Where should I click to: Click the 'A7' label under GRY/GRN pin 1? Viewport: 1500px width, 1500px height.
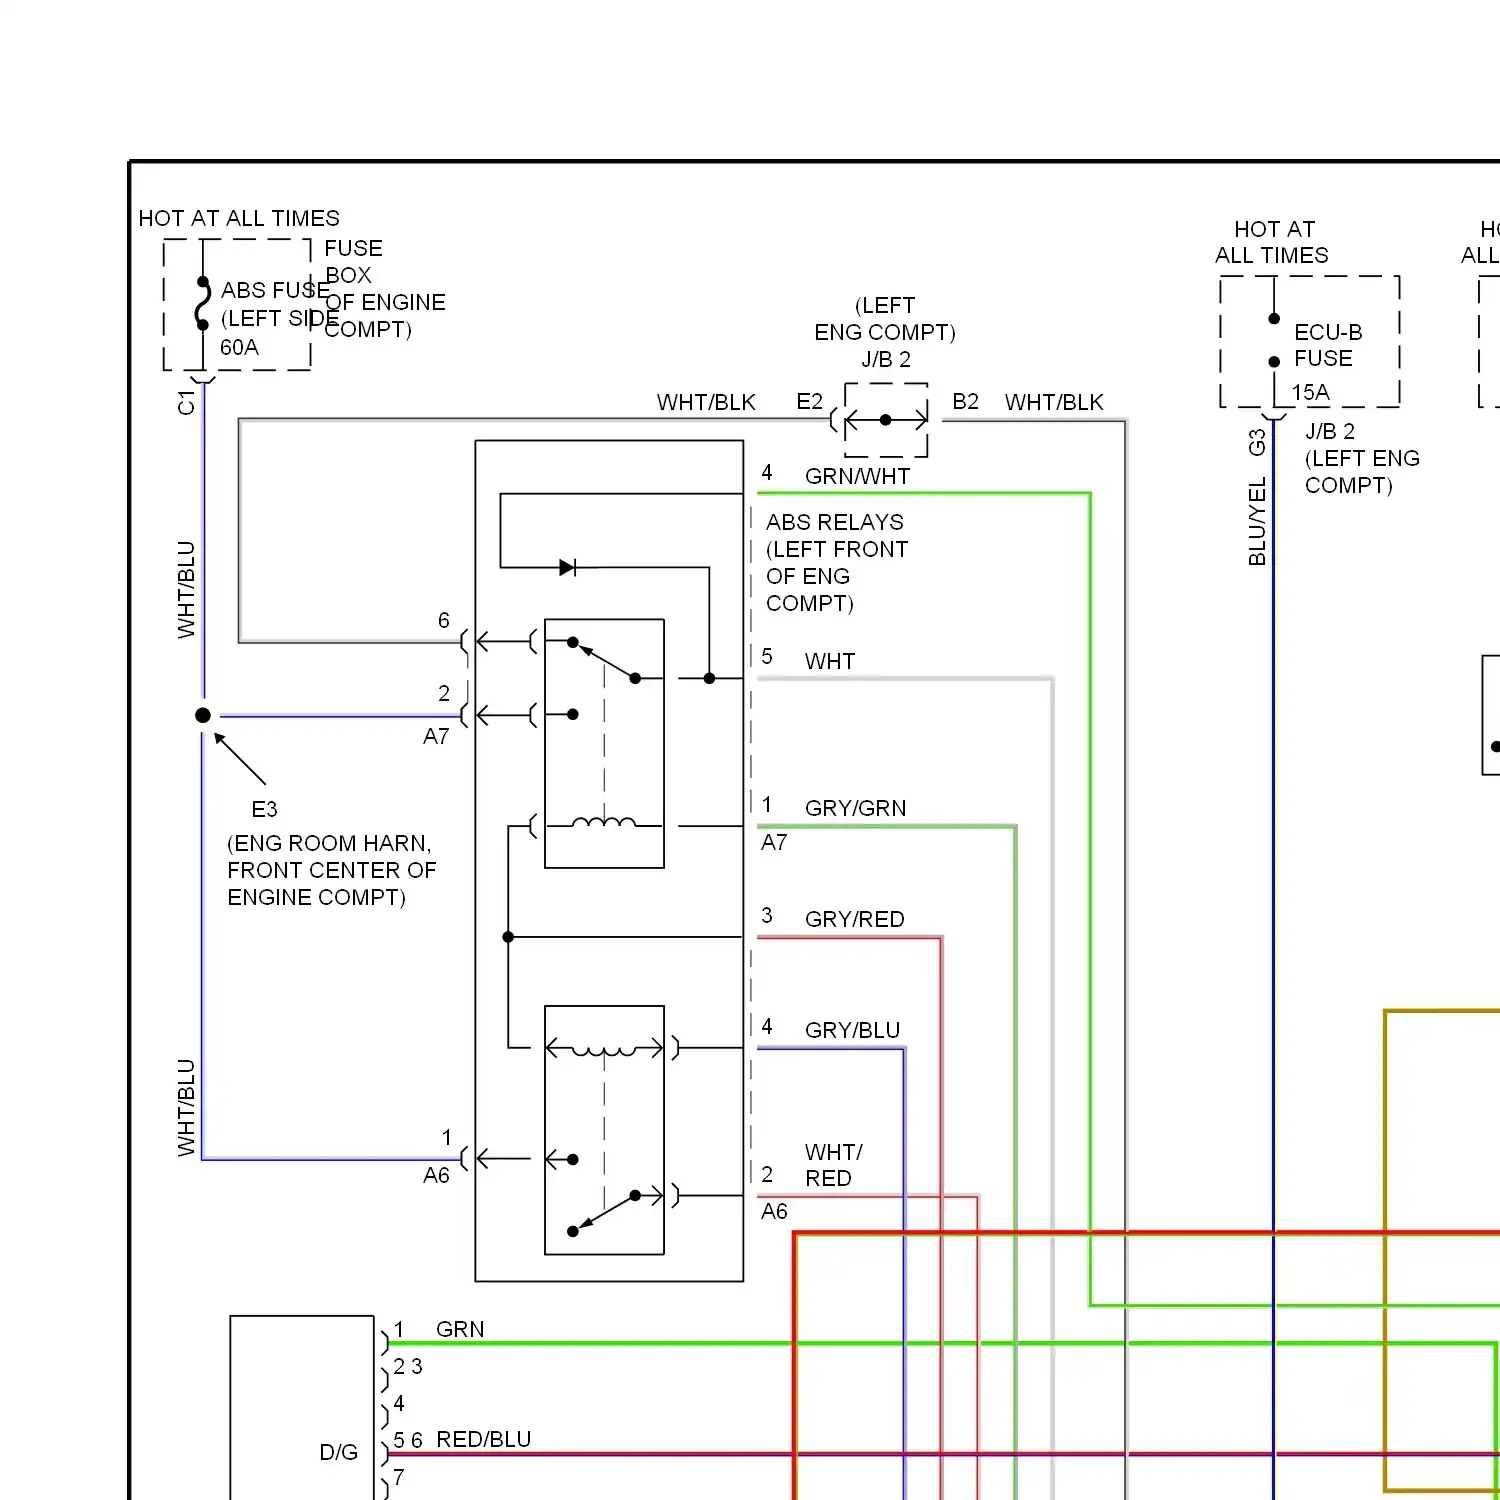(774, 843)
